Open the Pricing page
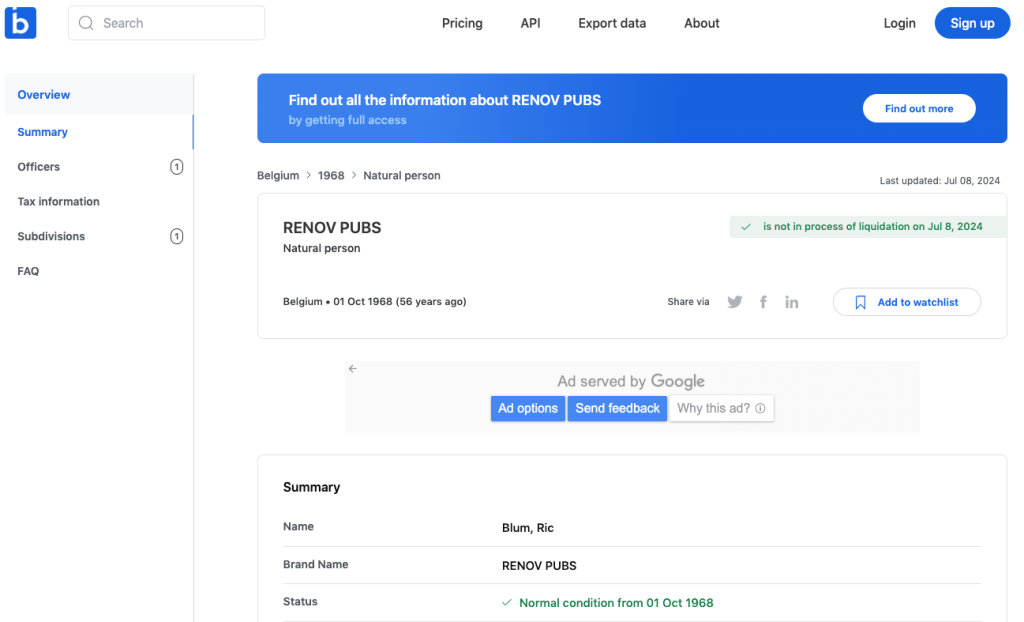This screenshot has width=1024, height=622. (x=462, y=23)
